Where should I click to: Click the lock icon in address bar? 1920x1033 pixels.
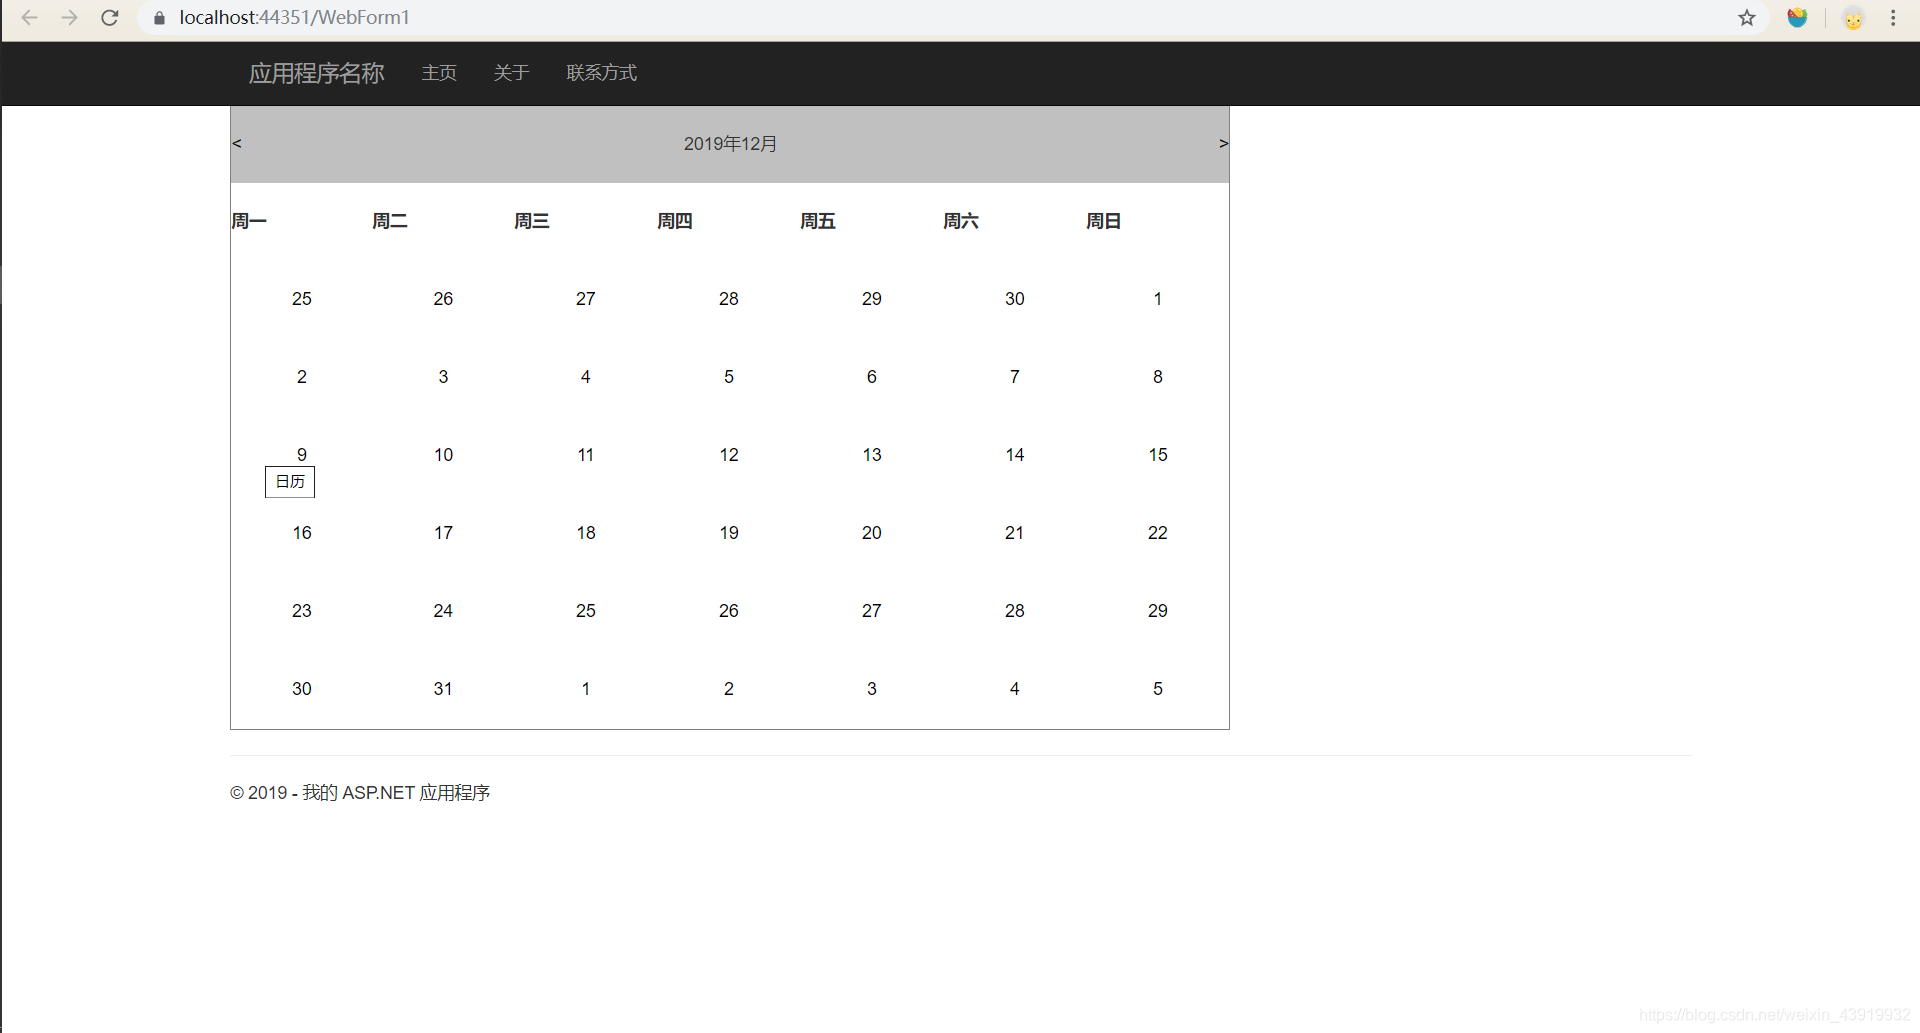pos(159,18)
